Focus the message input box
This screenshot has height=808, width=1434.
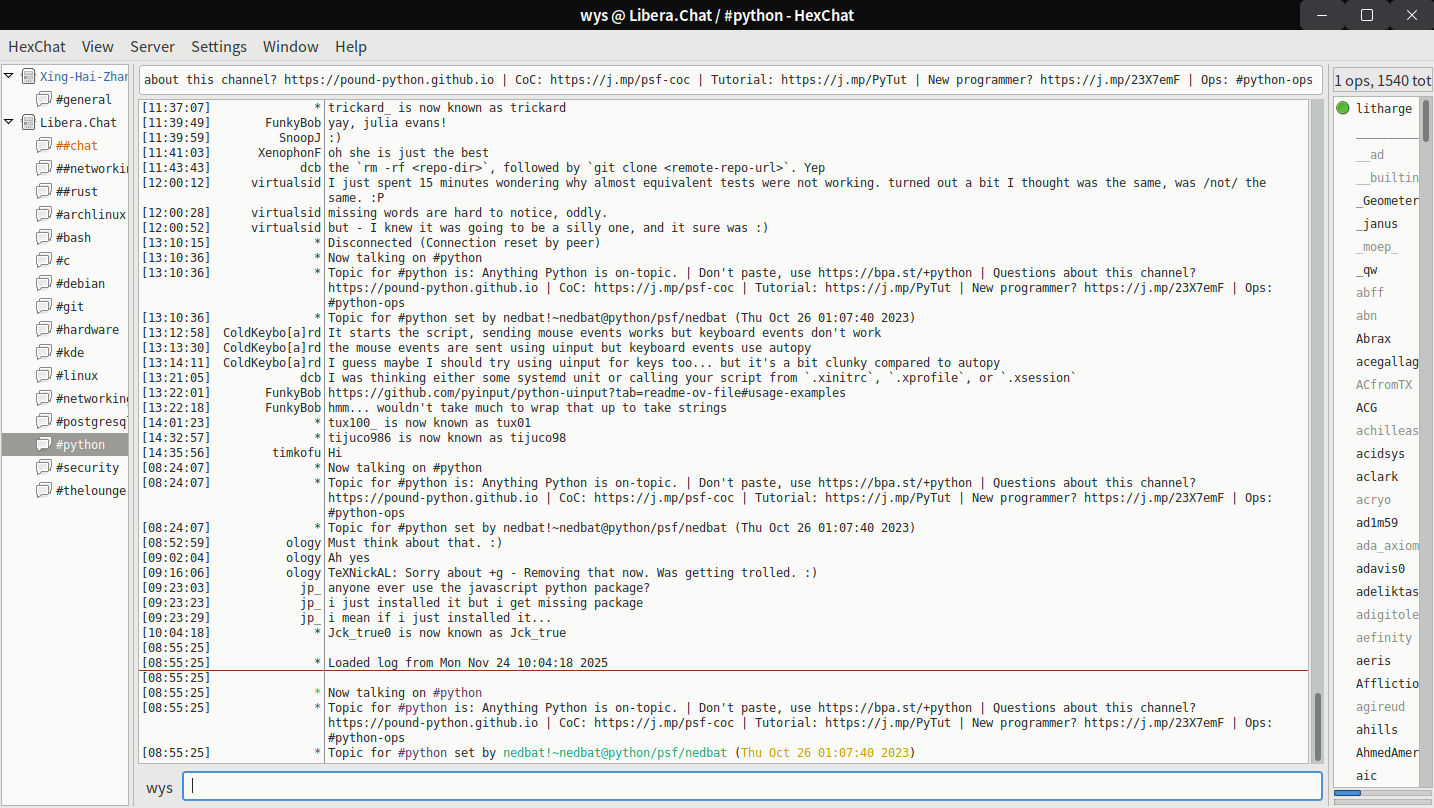point(752,786)
